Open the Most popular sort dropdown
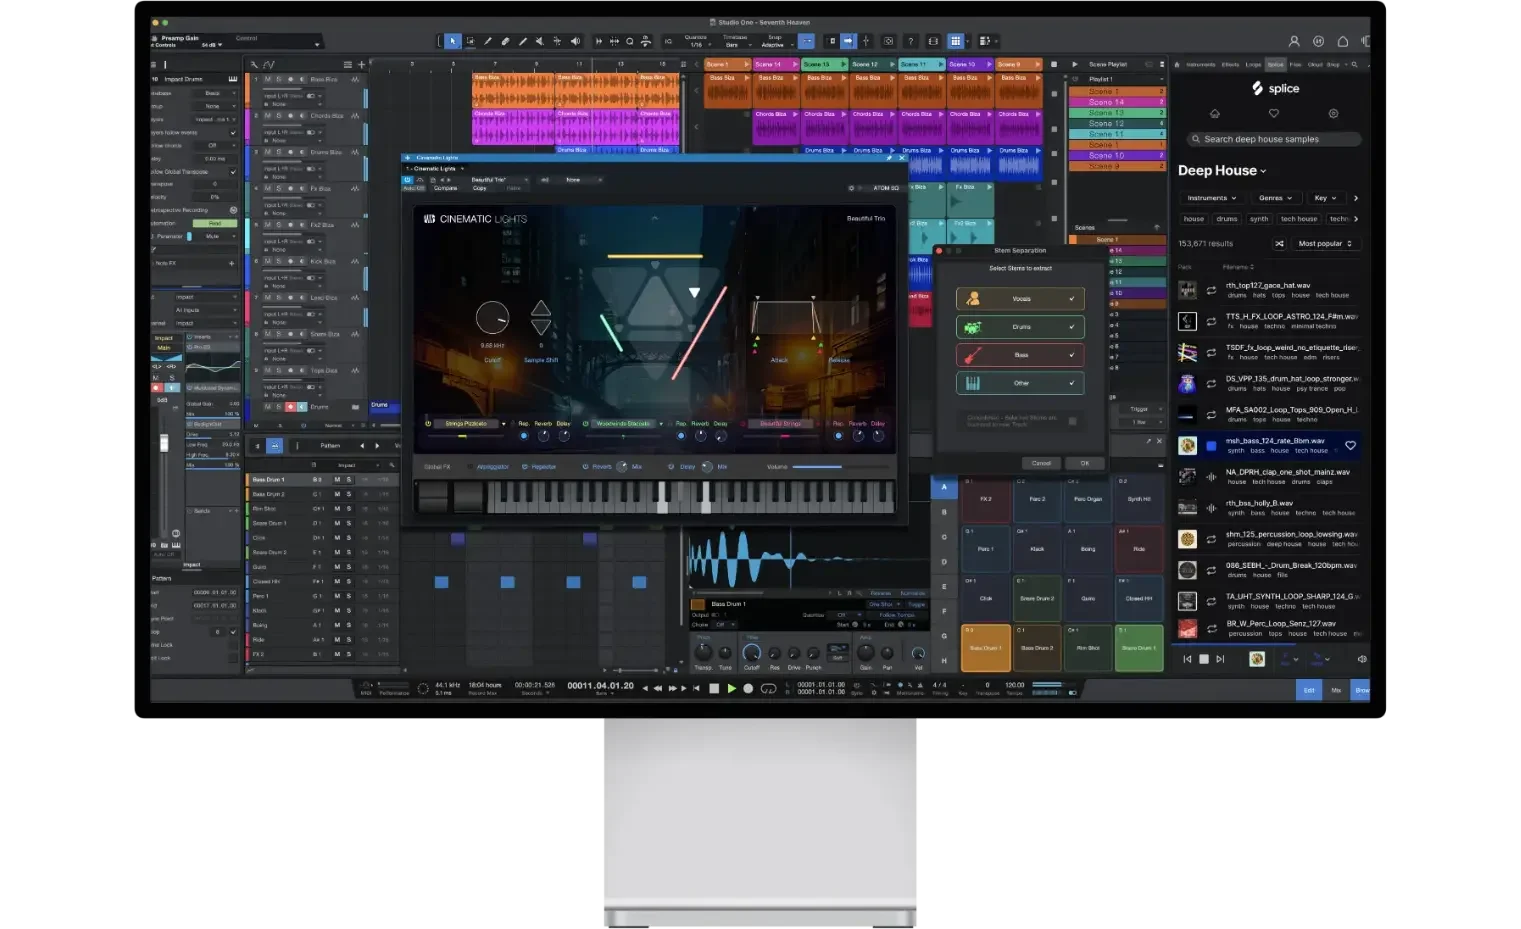 [1325, 244]
